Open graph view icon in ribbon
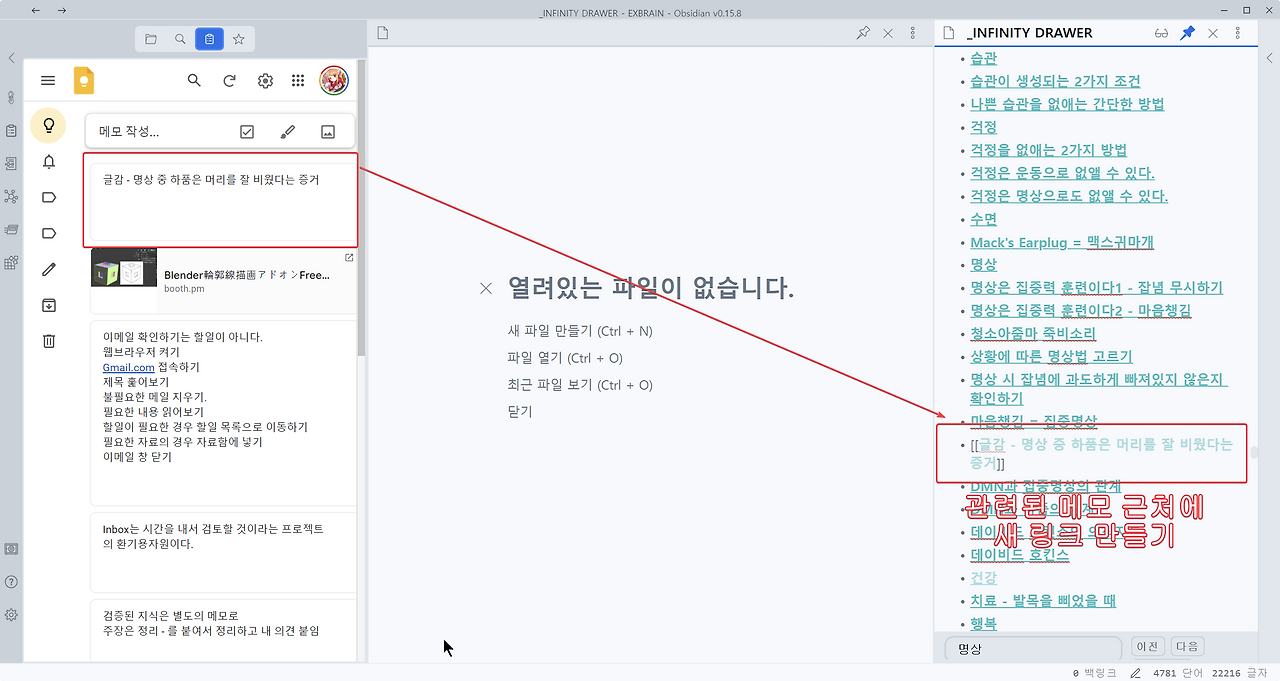Screen dimensions: 1280x681 (11, 197)
